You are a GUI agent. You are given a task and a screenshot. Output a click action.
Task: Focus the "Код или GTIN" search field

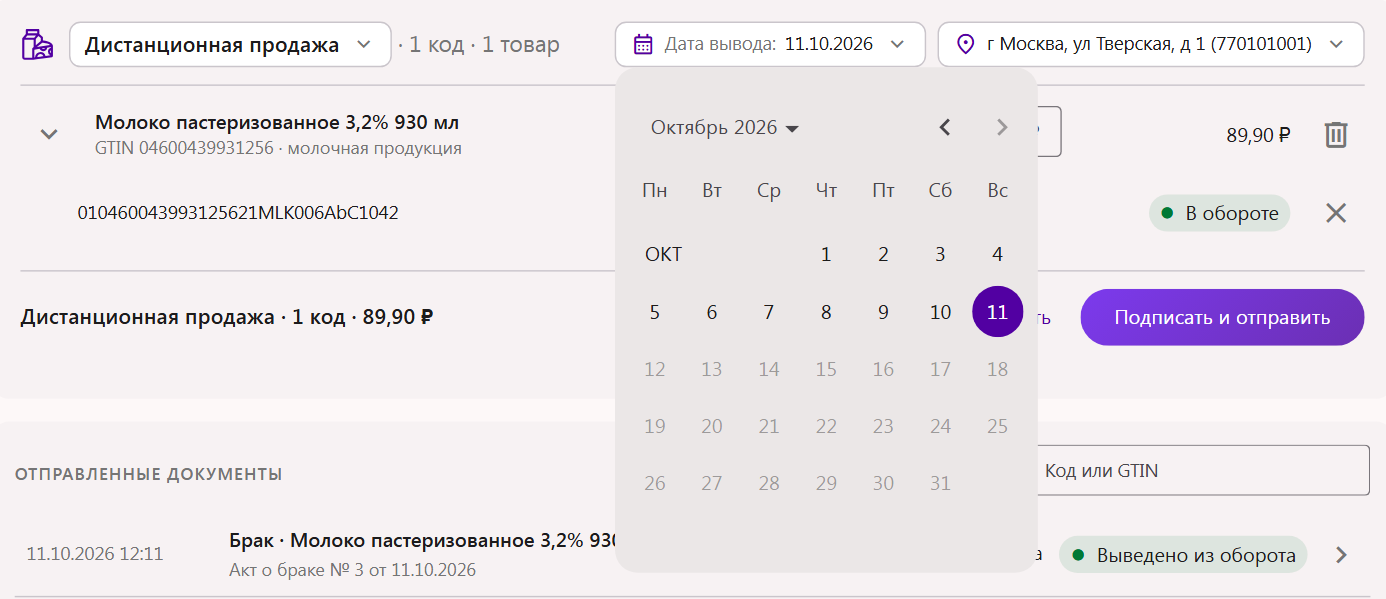1202,470
